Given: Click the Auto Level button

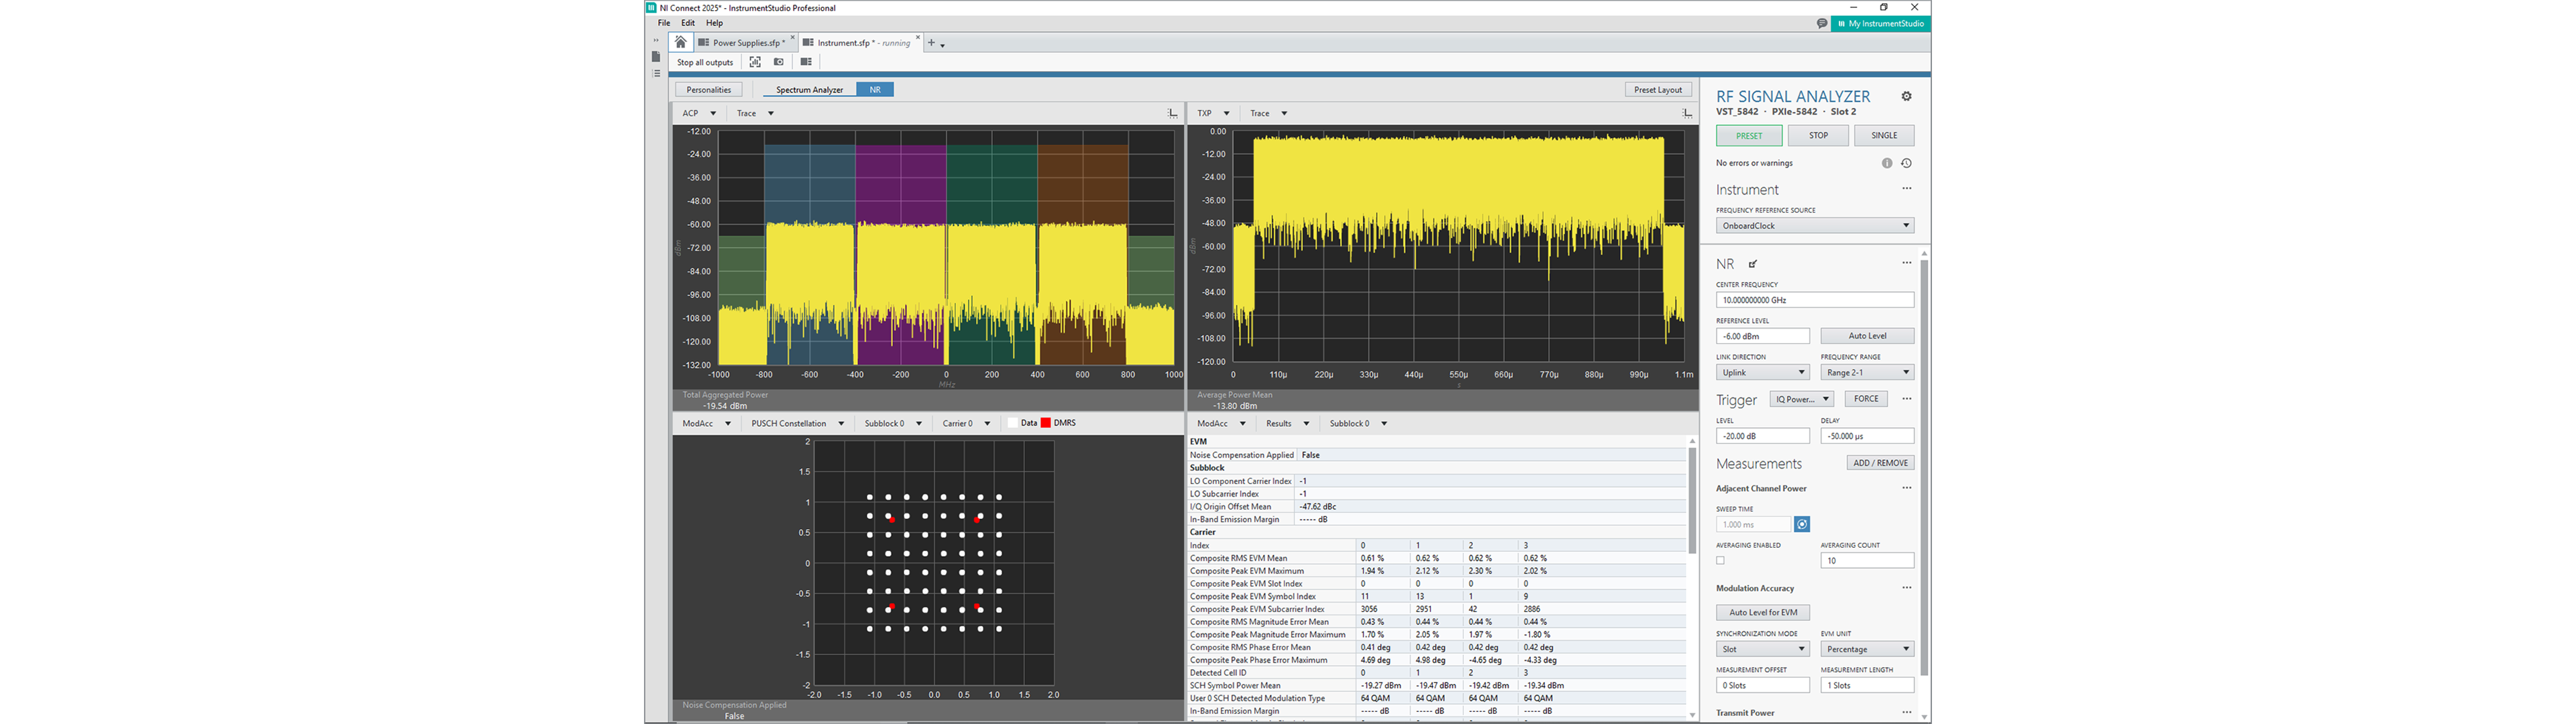Looking at the screenshot, I should [x=1867, y=336].
